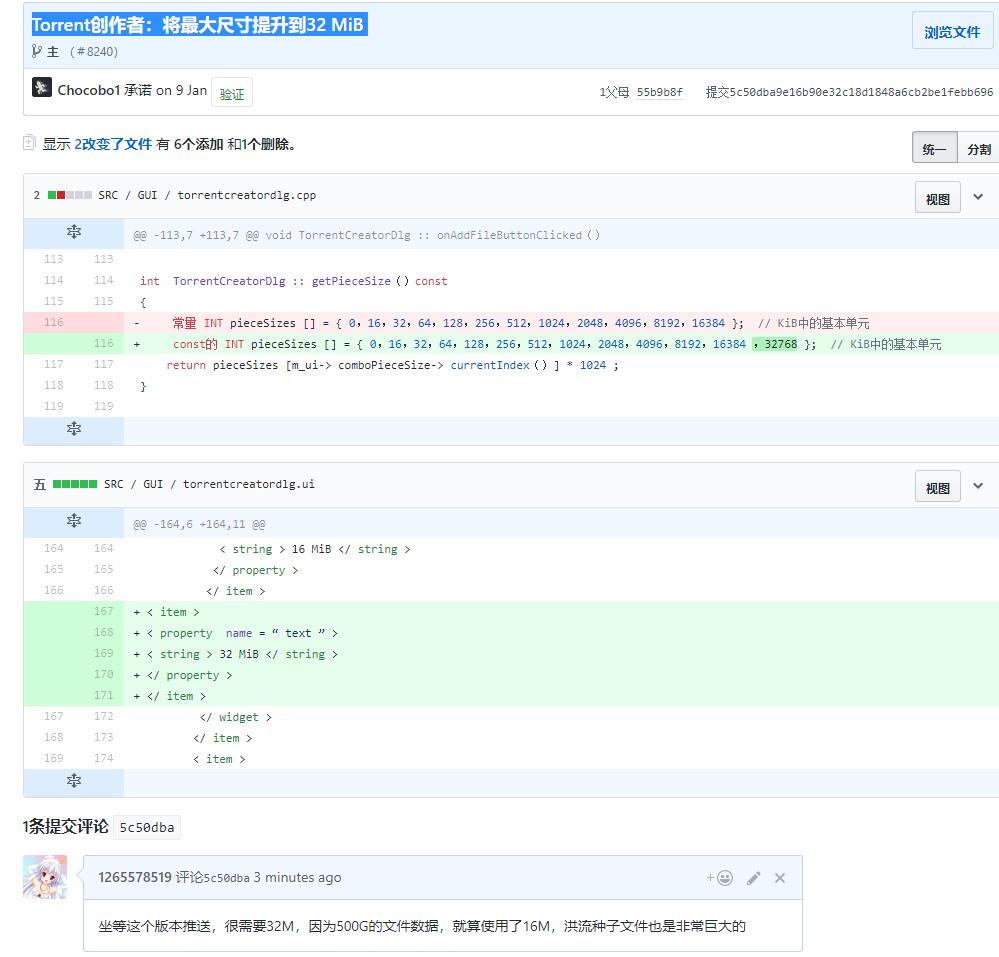Image resolution: width=999 pixels, height=957 pixels.
Task: Open view for torrentcreatordlg.cpp file
Action: click(x=937, y=199)
